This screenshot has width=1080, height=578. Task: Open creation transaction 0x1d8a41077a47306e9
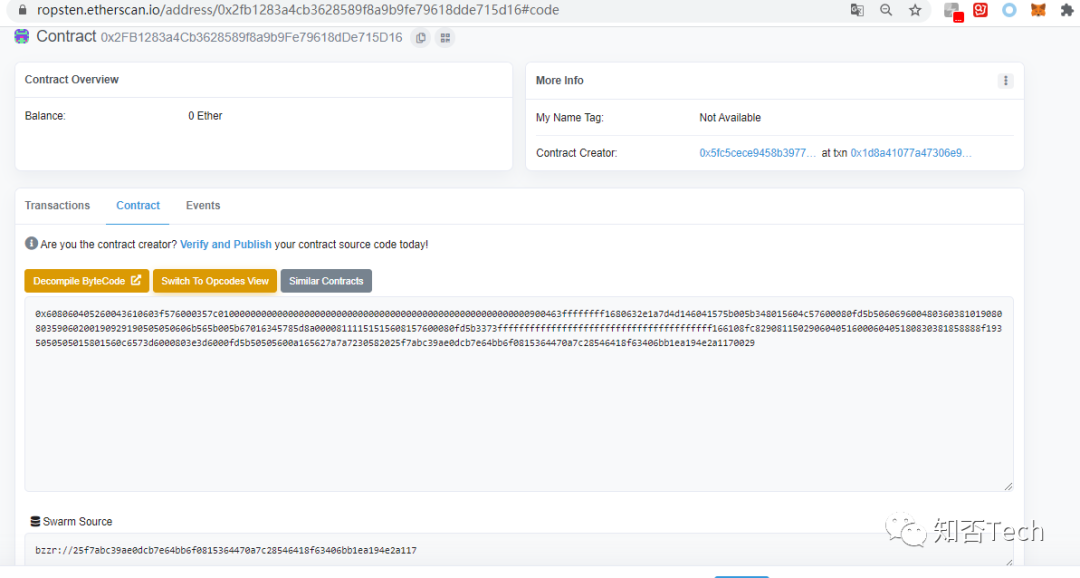[x=911, y=153]
